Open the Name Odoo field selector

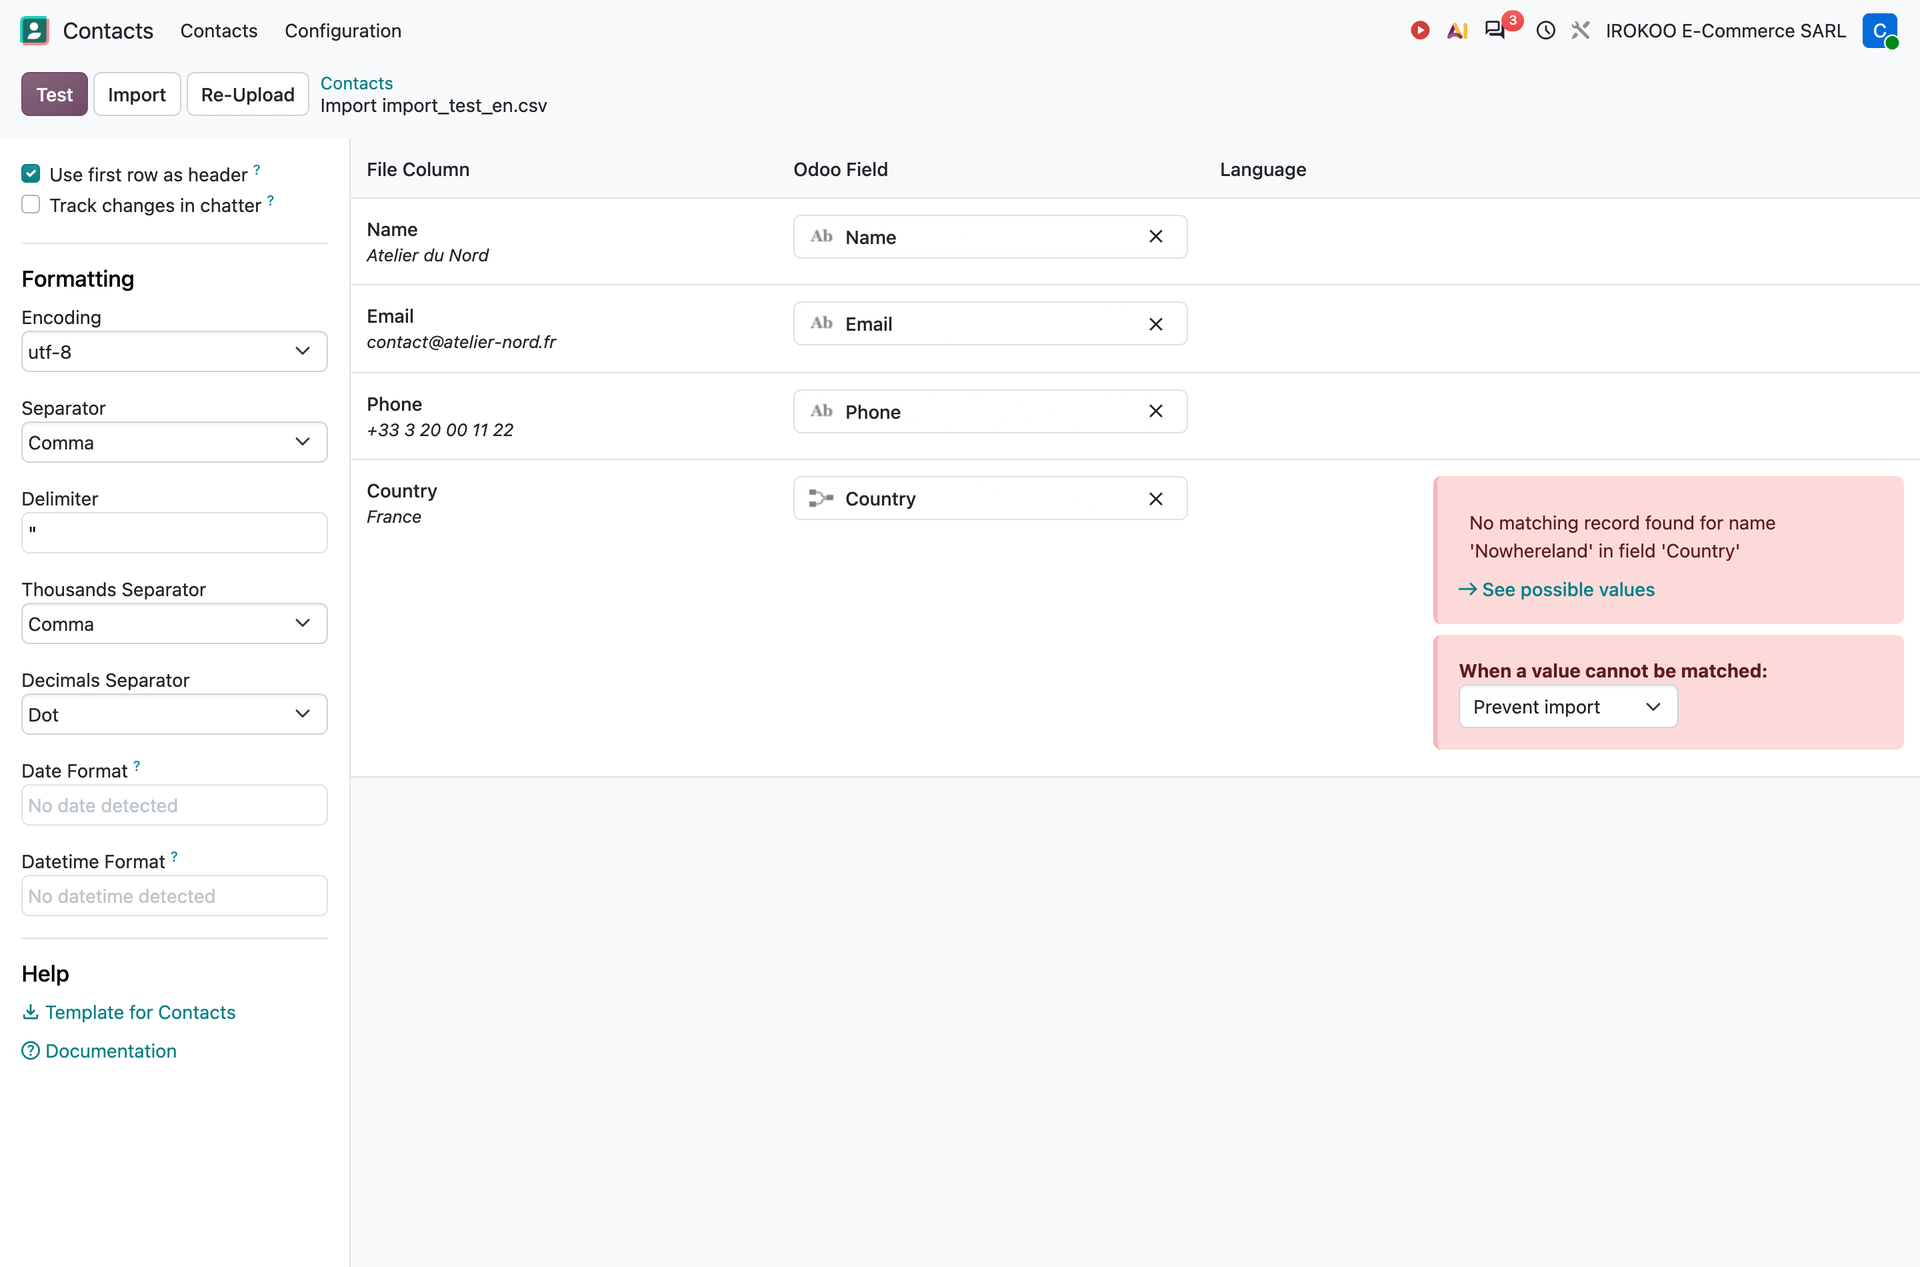point(990,237)
